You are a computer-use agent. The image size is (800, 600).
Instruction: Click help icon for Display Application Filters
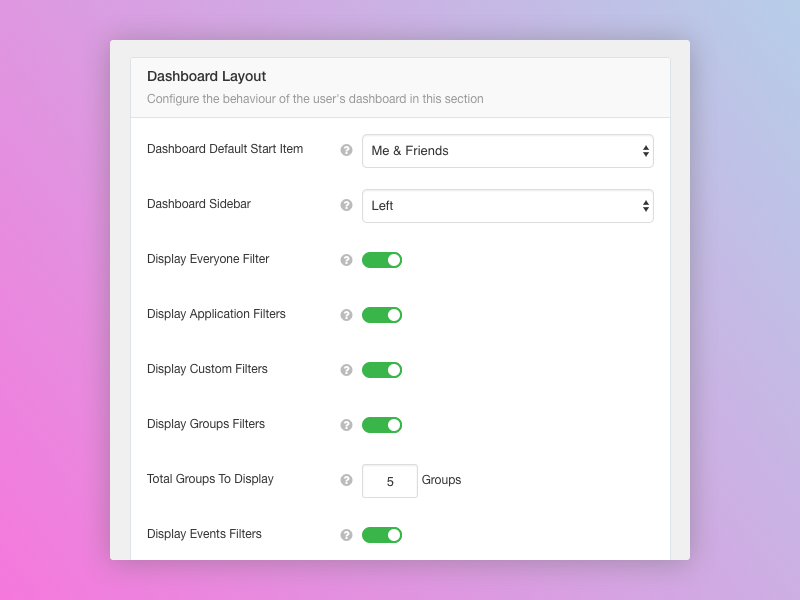tap(346, 315)
